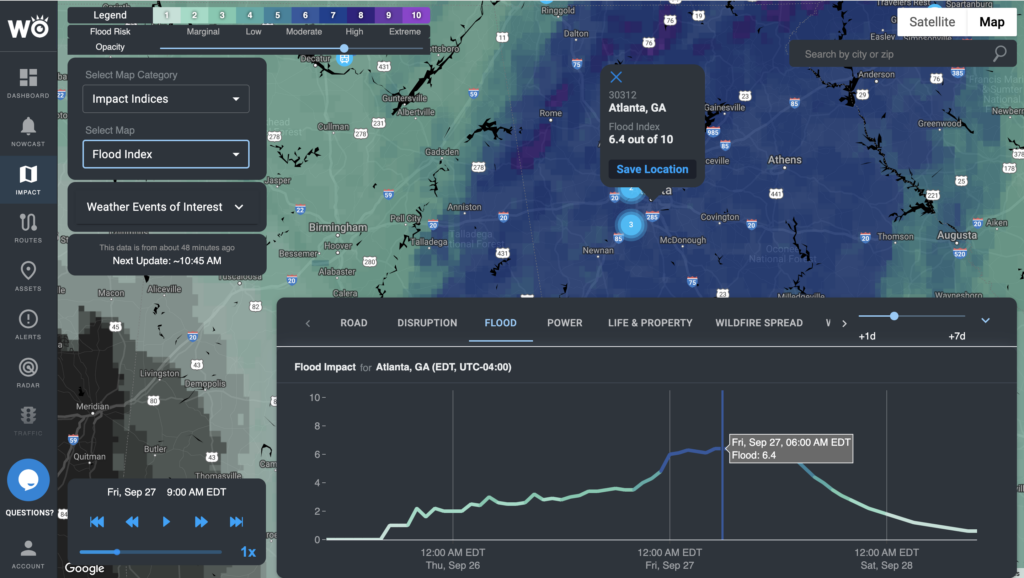Click the Opacity slider handle

[x=344, y=48]
